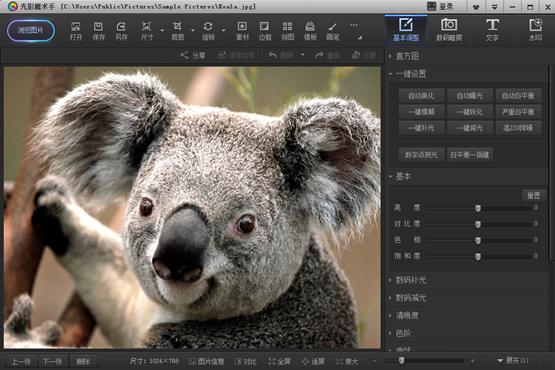Open the 拼图 (Collage) tool
Image resolution: width=555 pixels, height=370 pixels.
click(x=287, y=31)
